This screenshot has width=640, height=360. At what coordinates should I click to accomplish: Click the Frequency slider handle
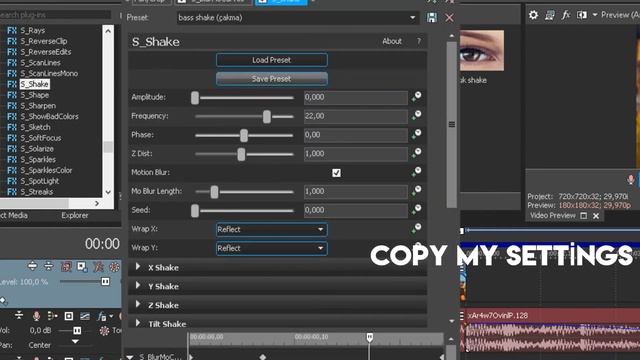(267, 117)
